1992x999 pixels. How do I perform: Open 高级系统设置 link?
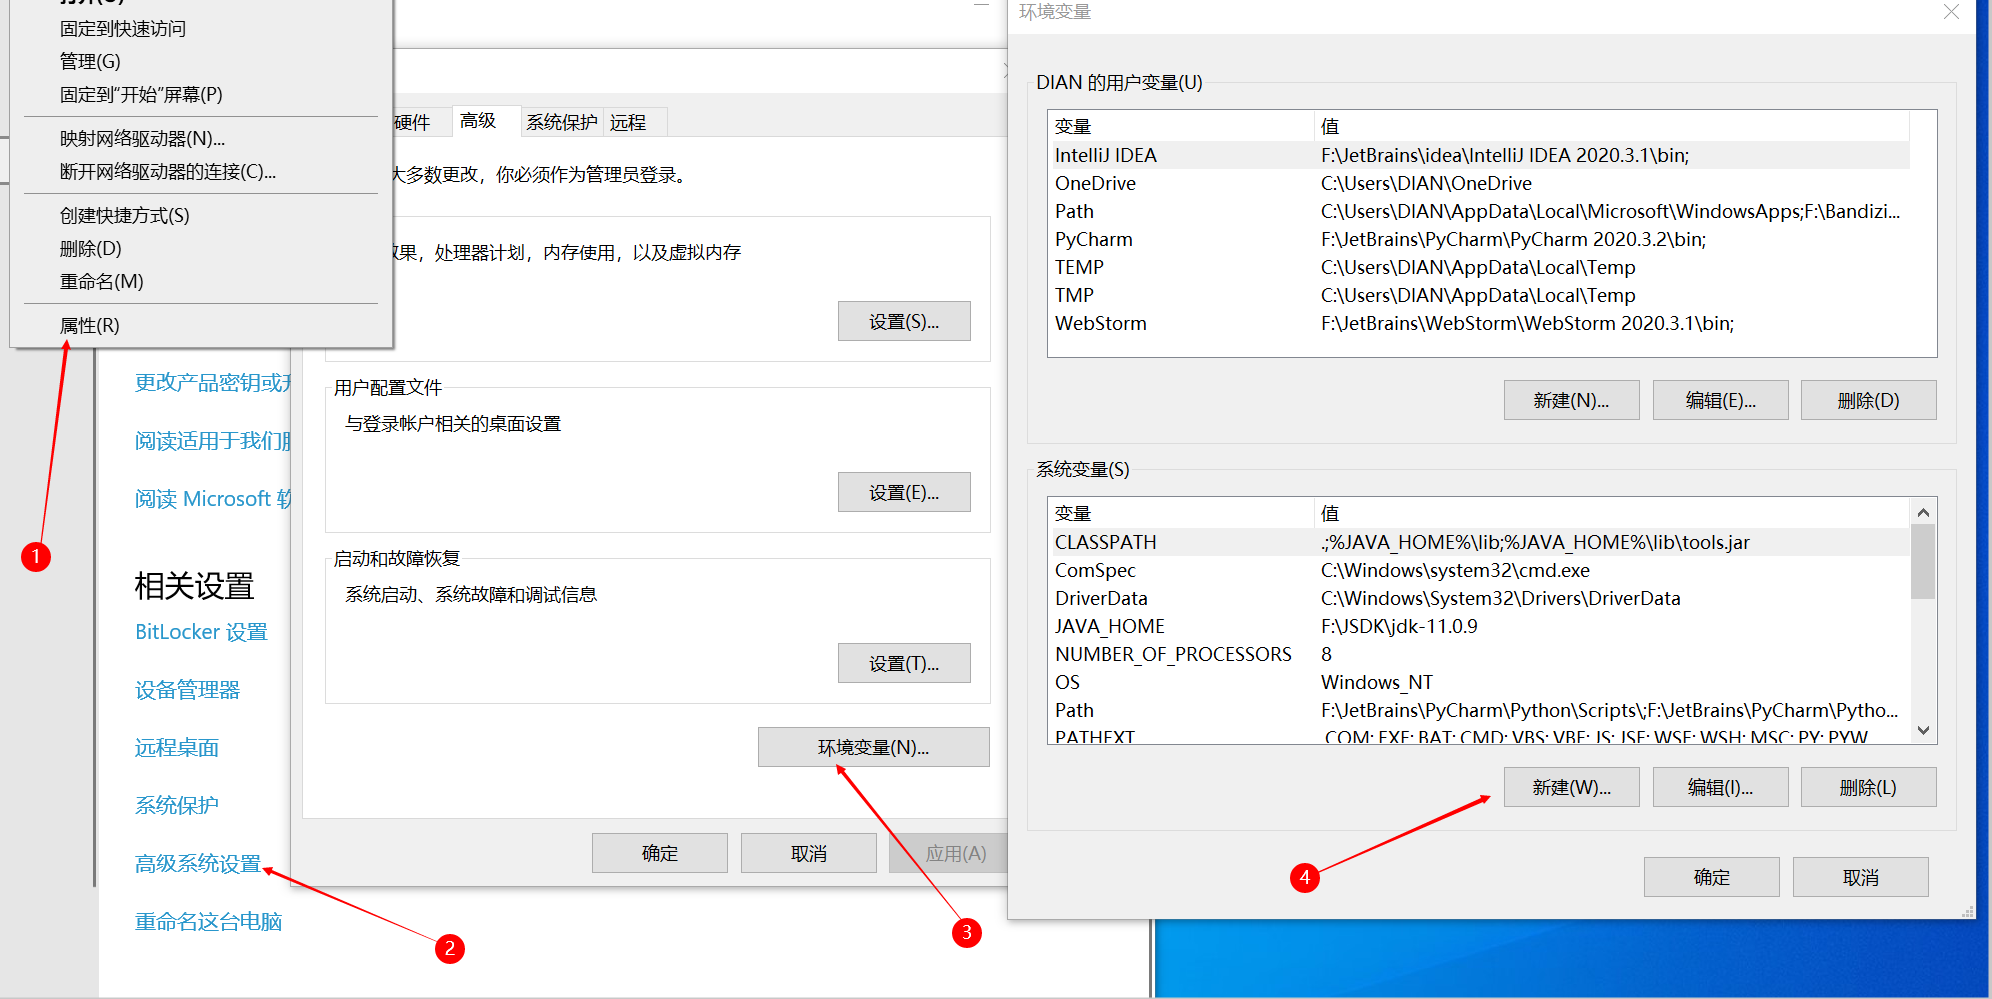[198, 863]
